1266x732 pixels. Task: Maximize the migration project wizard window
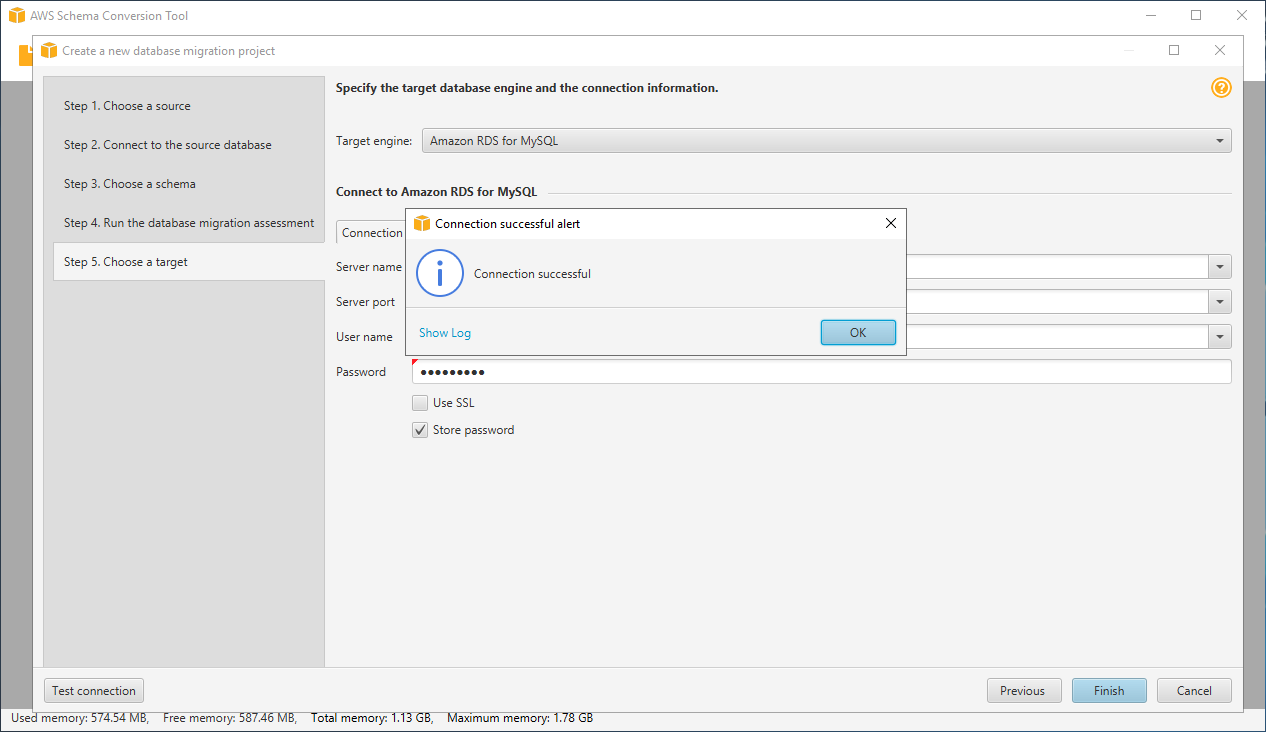click(x=1174, y=50)
